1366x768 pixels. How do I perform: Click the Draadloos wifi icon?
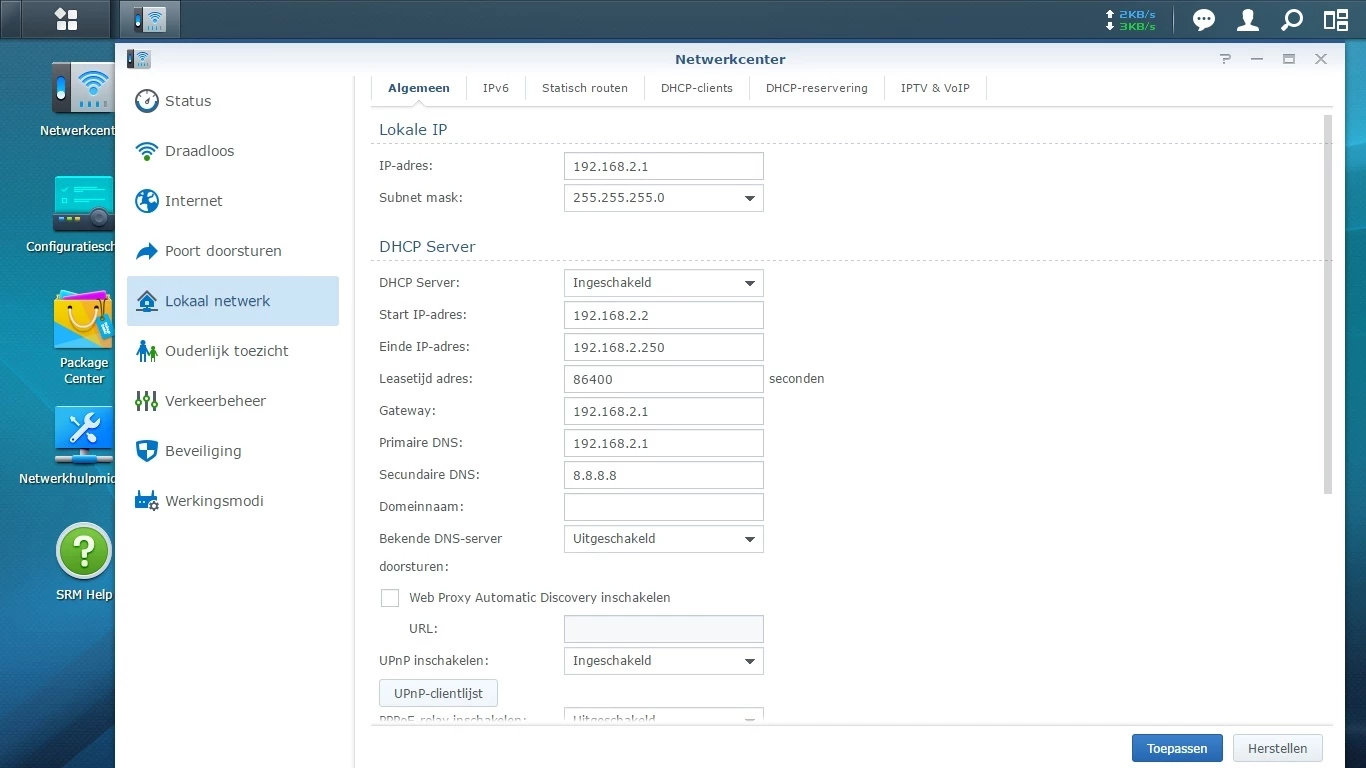pyautogui.click(x=147, y=151)
